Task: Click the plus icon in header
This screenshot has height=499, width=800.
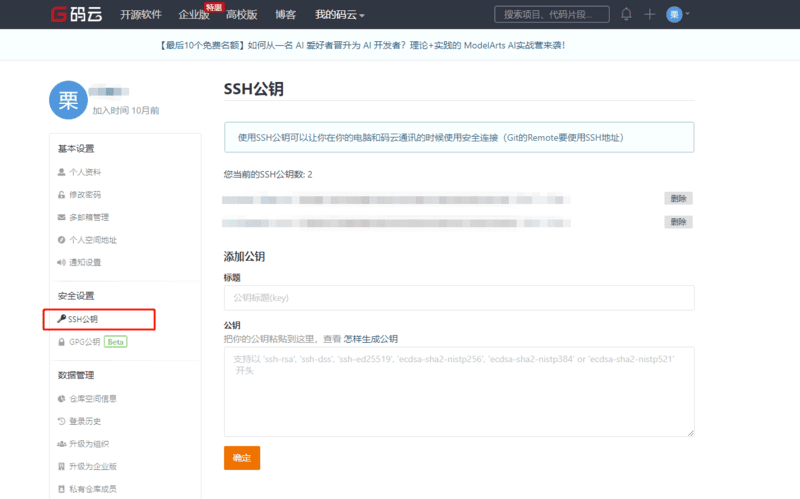Action: pyautogui.click(x=650, y=15)
